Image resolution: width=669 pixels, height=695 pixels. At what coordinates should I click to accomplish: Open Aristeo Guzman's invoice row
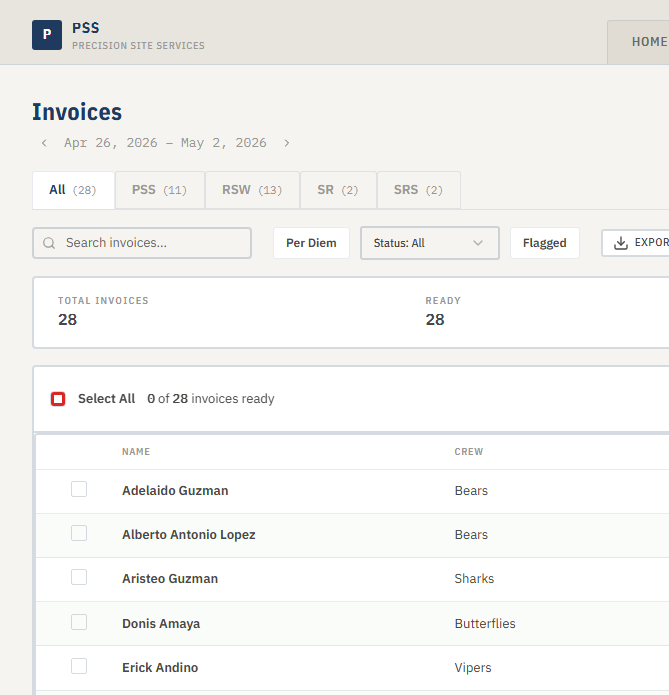coord(352,579)
